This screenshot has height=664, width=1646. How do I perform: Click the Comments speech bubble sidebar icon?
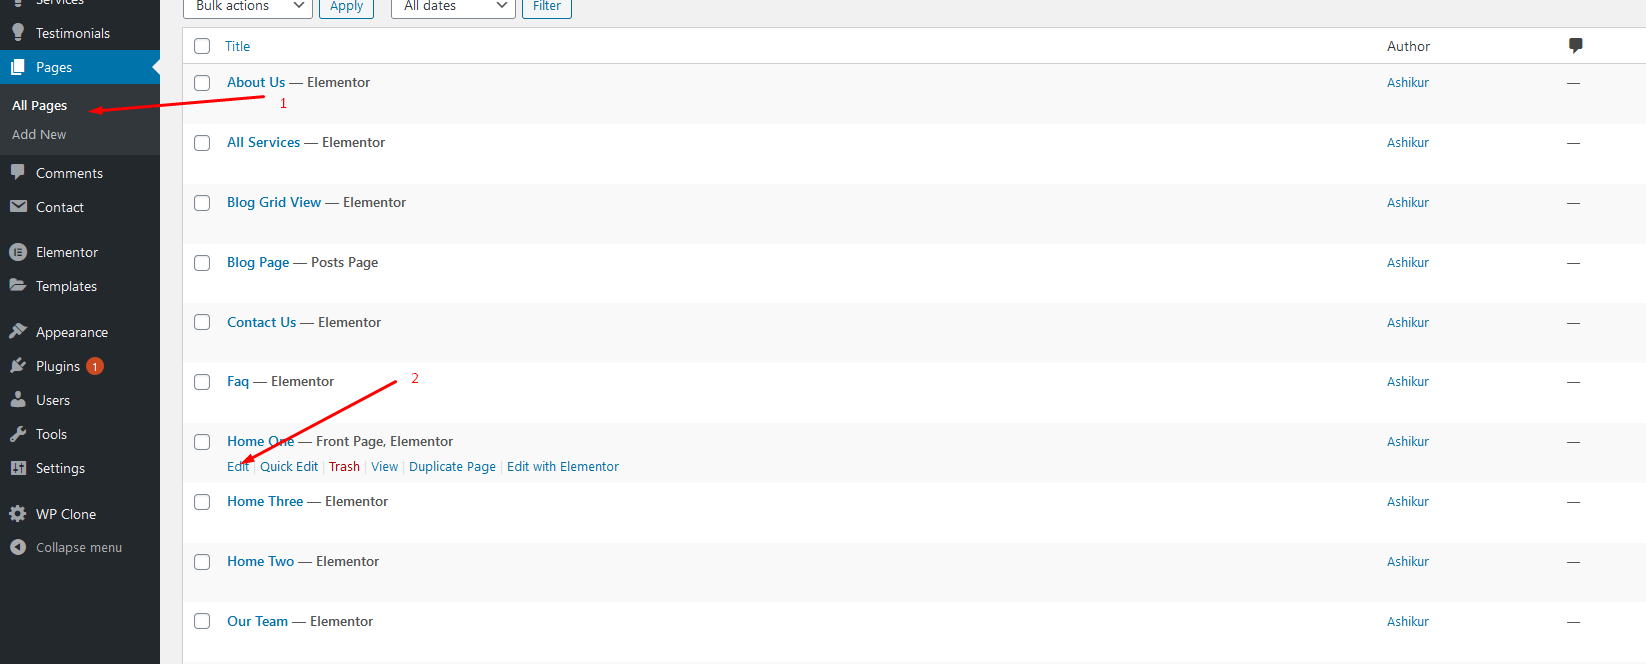point(18,172)
